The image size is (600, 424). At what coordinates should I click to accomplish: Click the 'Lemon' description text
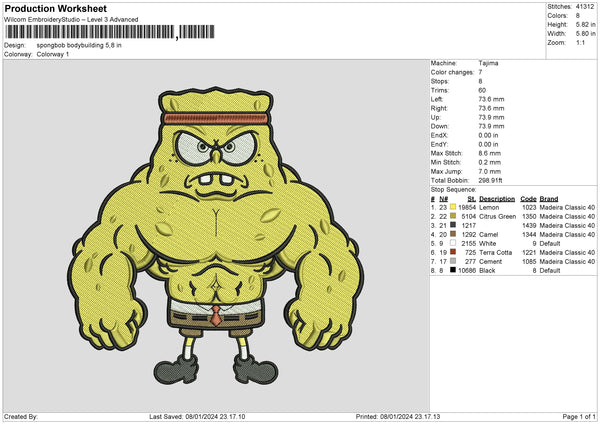[489, 207]
